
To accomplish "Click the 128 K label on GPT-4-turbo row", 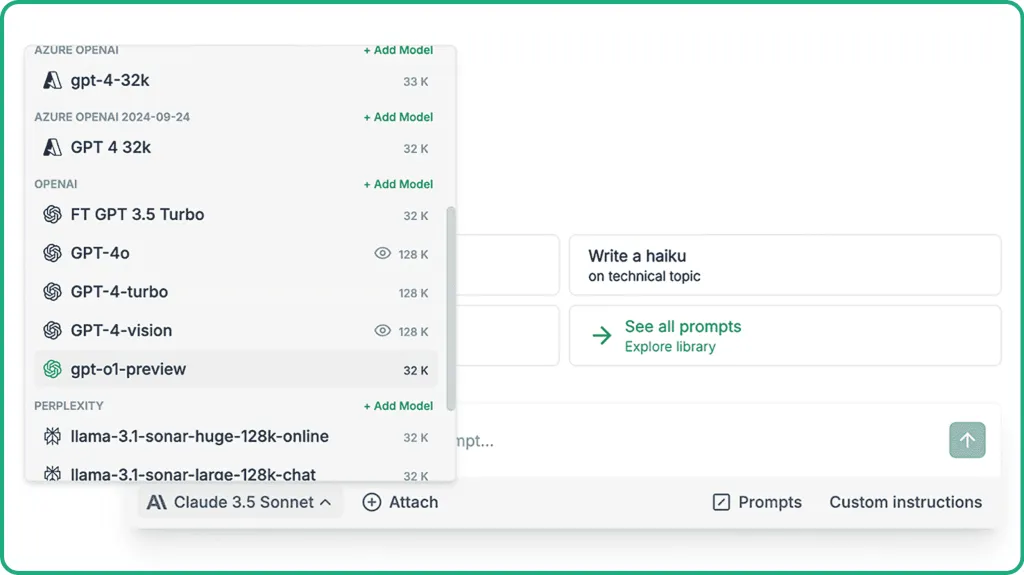I will [413, 293].
